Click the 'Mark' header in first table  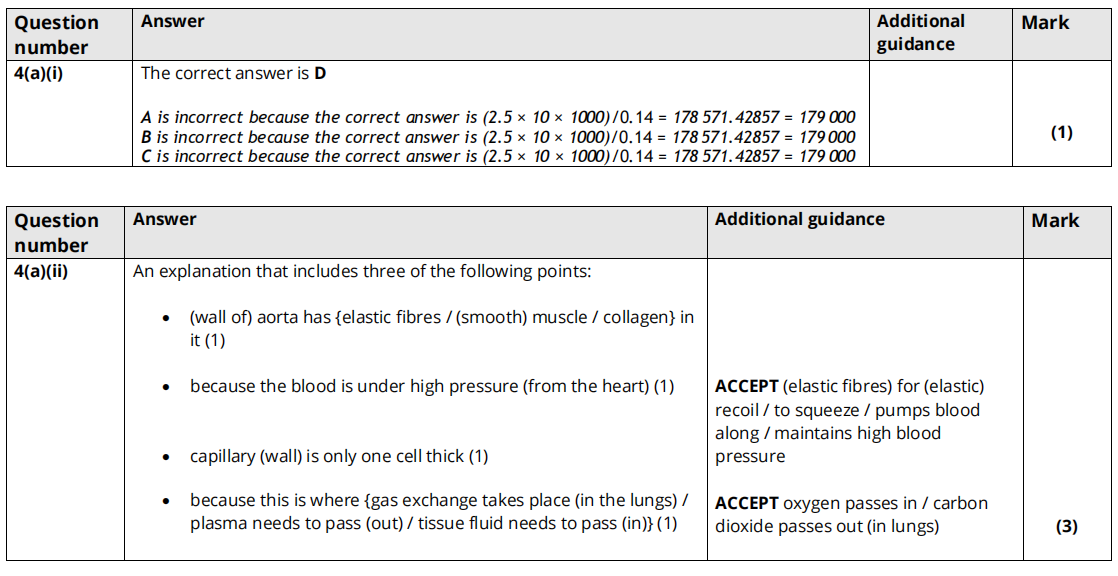(1045, 23)
